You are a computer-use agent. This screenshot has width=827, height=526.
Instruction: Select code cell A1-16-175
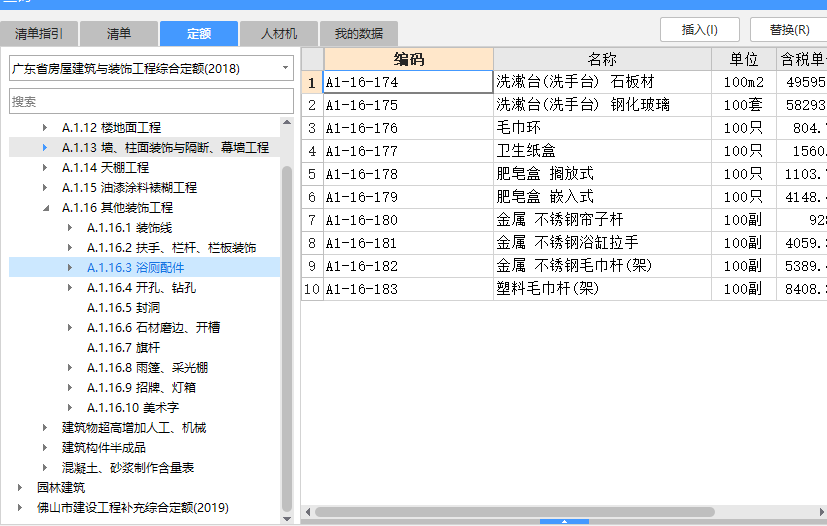tap(408, 105)
